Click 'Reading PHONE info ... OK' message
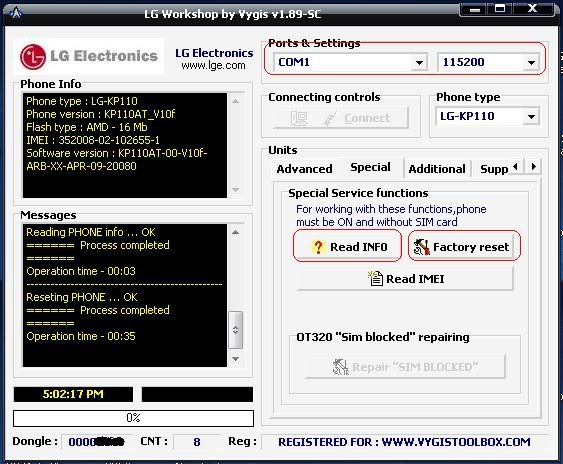Viewport: 563px width, 464px height. pyautogui.click(x=91, y=232)
